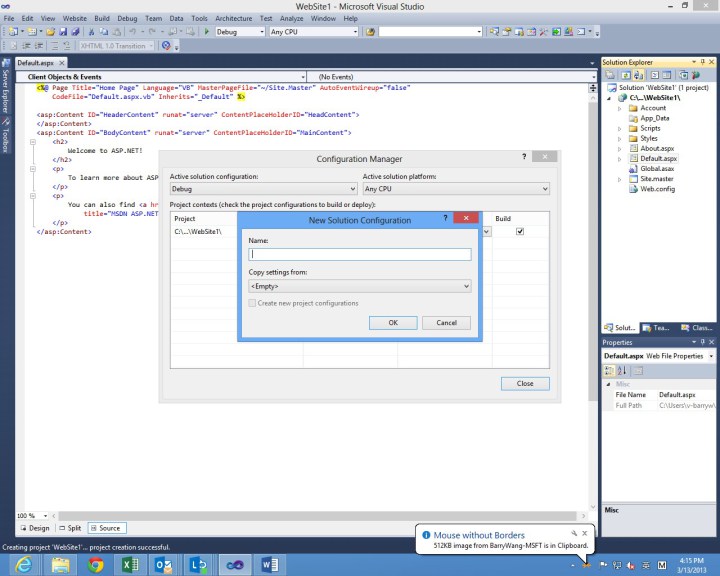Click the Start Debugging green arrow
720x576 pixels.
pyautogui.click(x=206, y=32)
